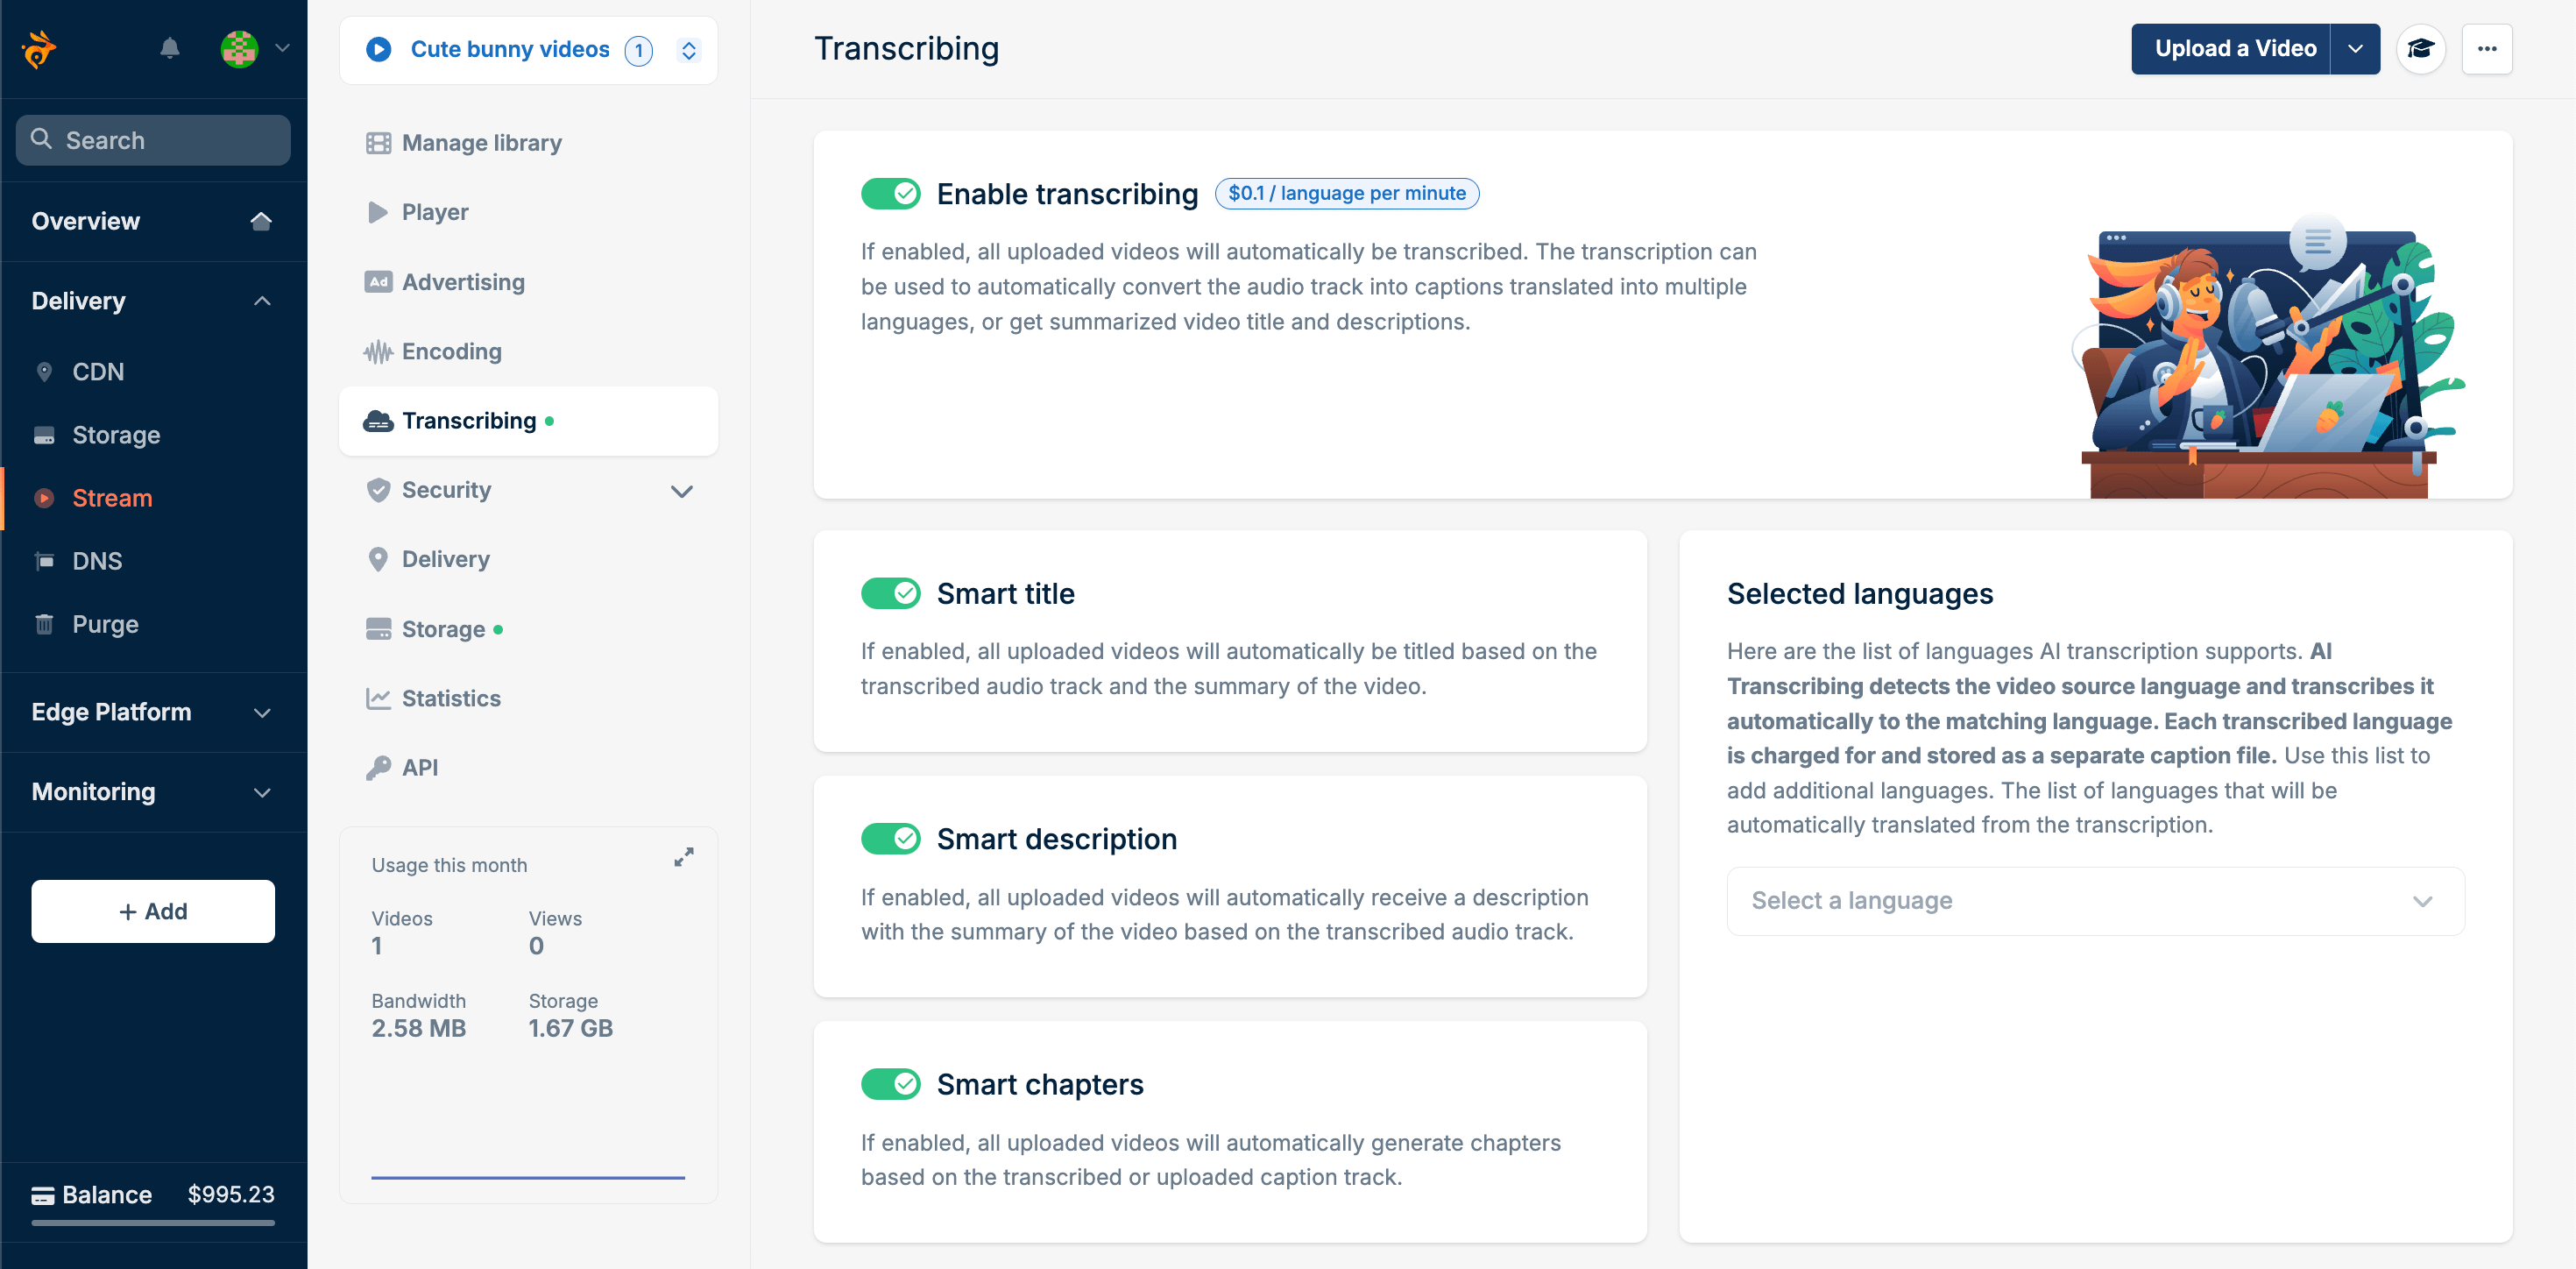Image resolution: width=2576 pixels, height=1269 pixels.
Task: Open the Select a language dropdown
Action: coord(2094,901)
